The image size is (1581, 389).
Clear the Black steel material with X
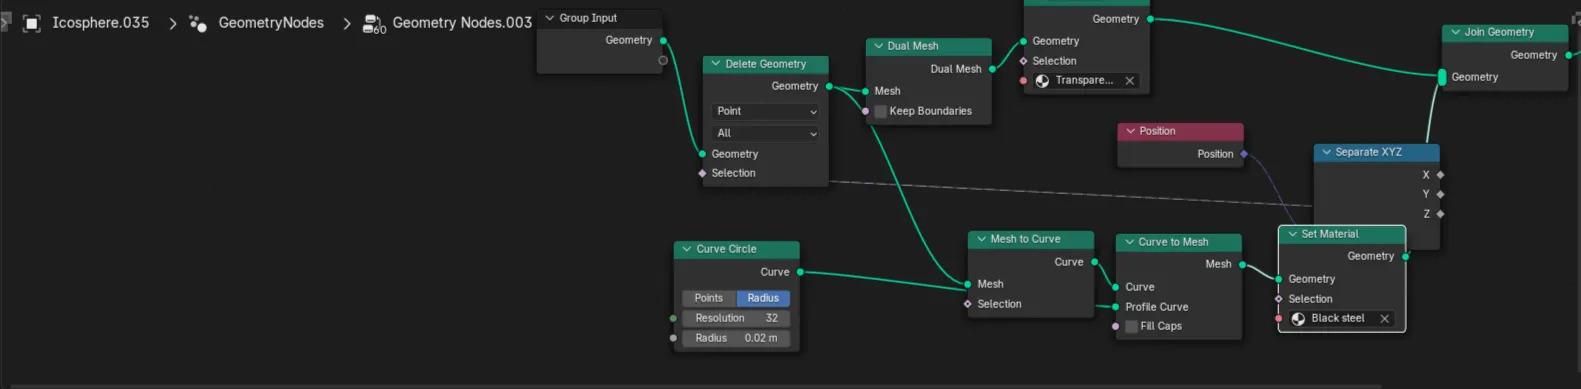pos(1385,319)
